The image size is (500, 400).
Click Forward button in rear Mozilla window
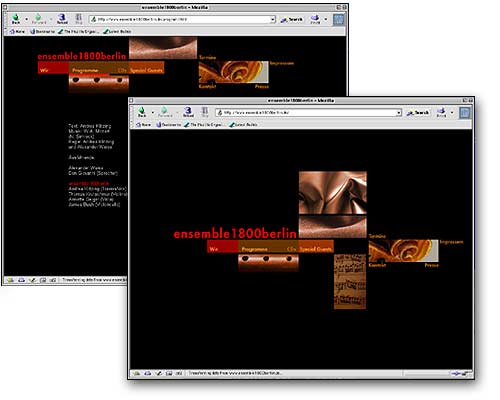tap(38, 19)
